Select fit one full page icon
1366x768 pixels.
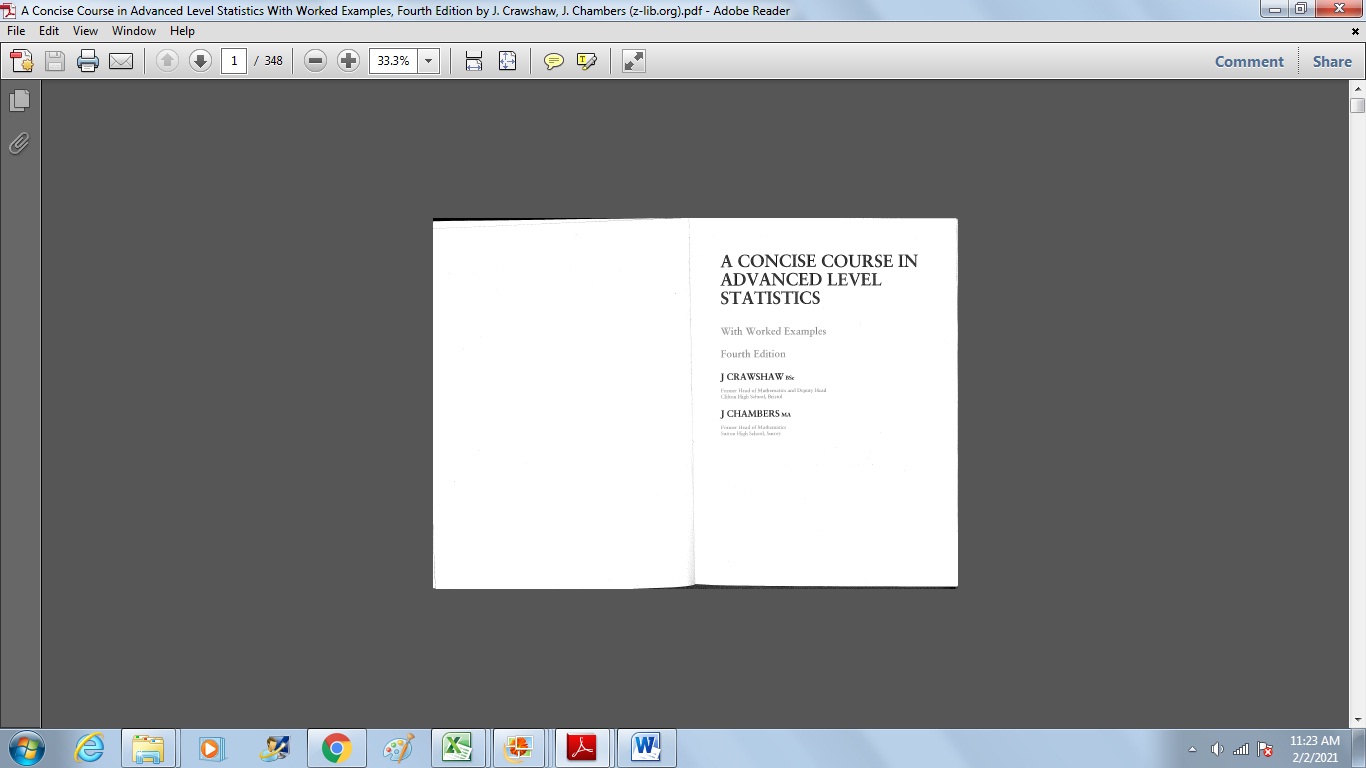pos(507,61)
